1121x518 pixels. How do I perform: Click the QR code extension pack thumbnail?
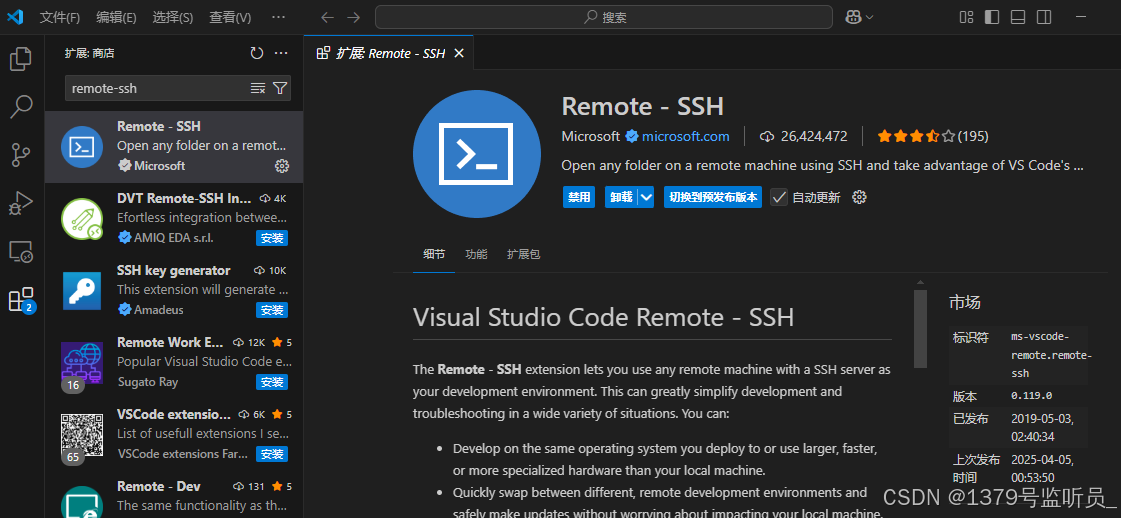click(x=82, y=435)
